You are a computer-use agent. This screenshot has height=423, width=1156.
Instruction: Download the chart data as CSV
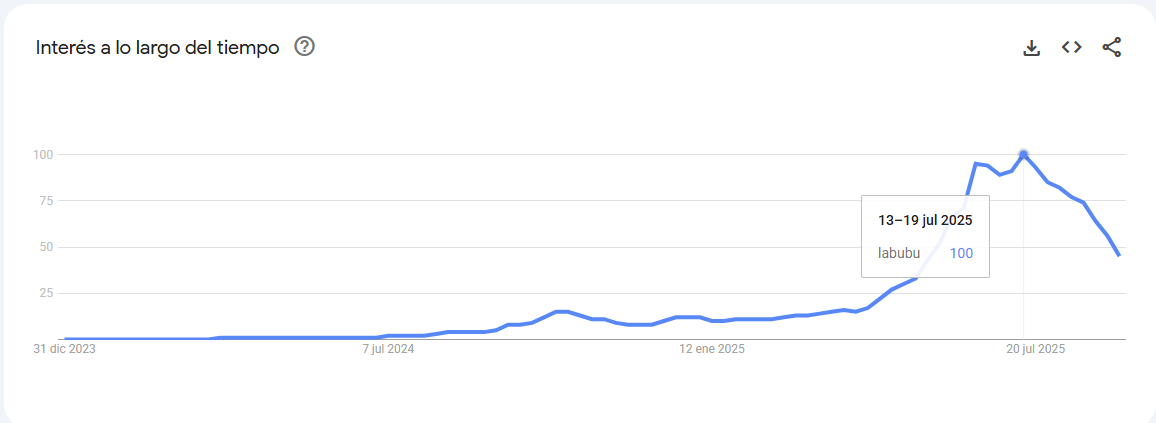point(1031,48)
